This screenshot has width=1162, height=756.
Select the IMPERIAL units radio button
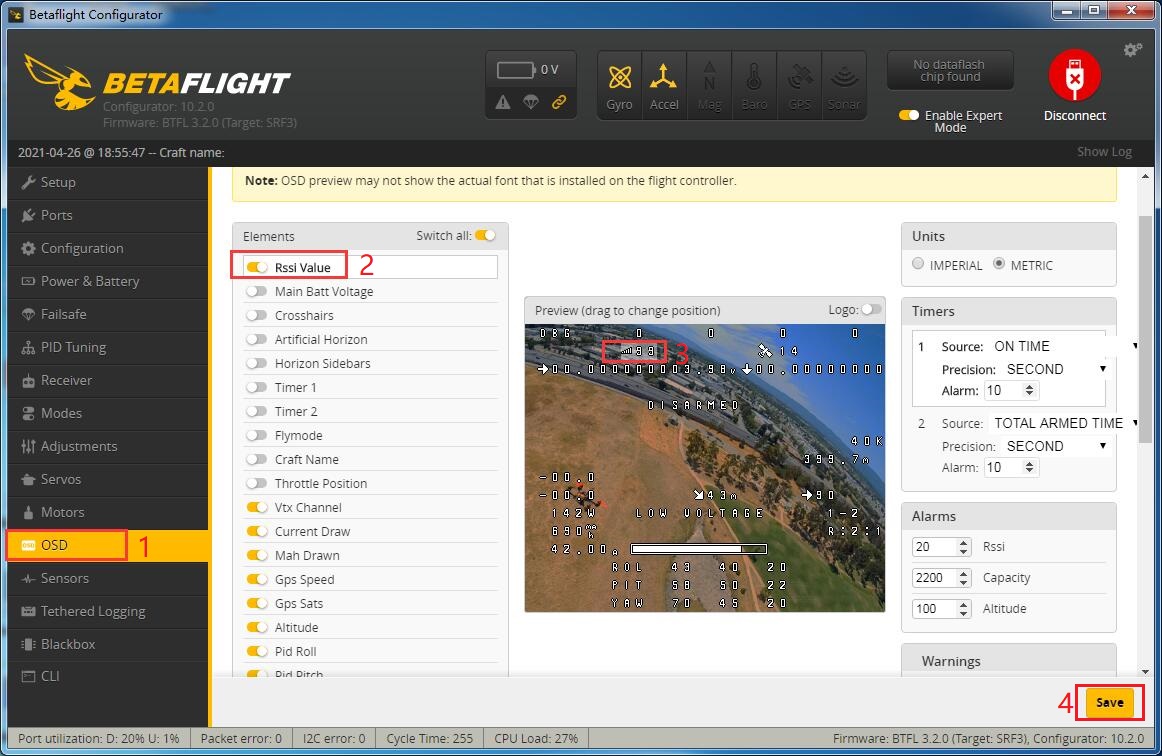pos(919,265)
